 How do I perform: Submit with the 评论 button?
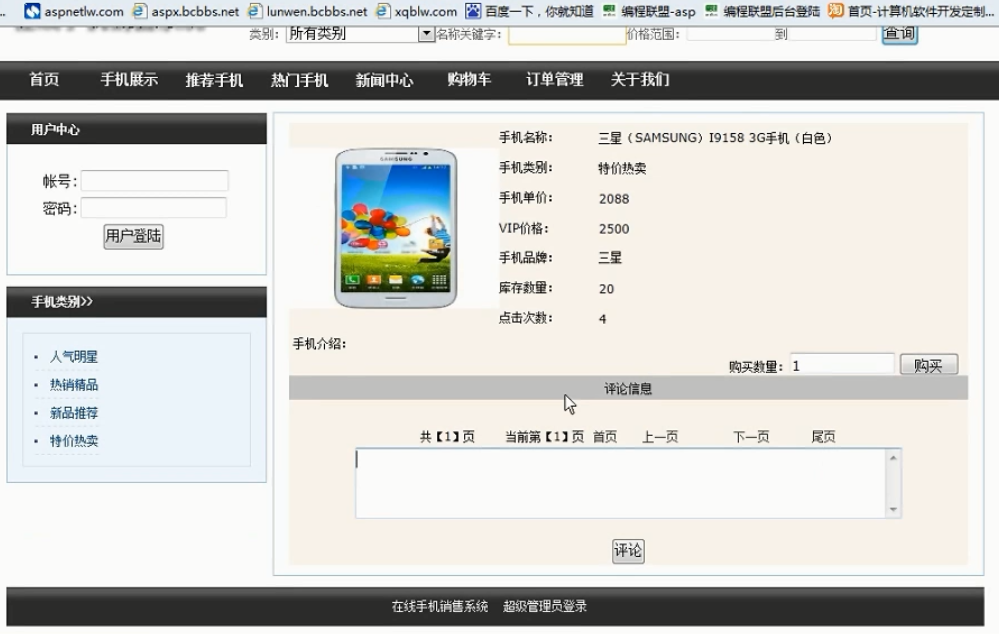coord(628,551)
